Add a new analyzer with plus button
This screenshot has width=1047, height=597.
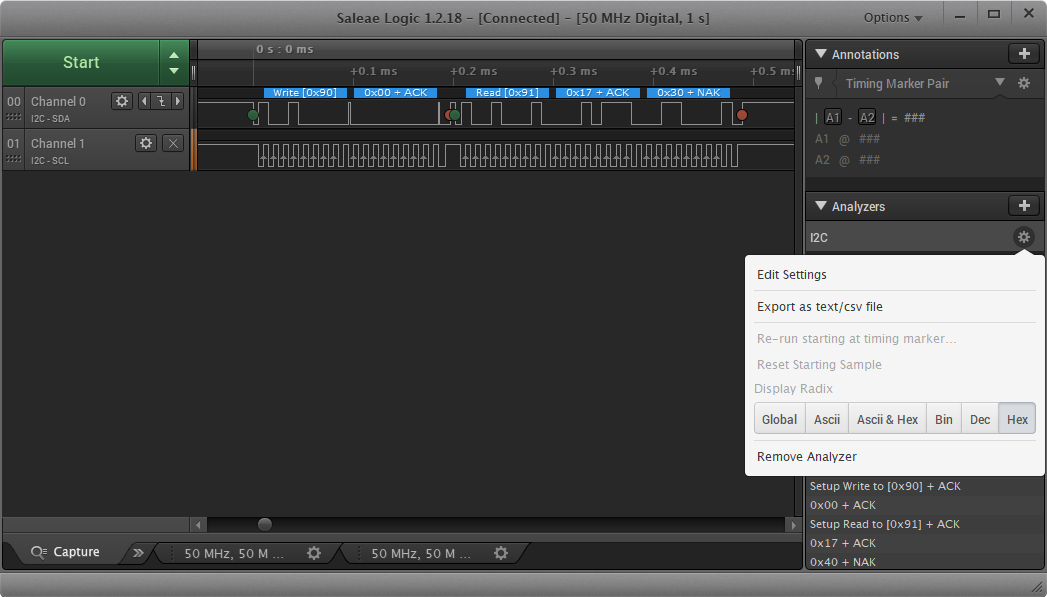[1023, 206]
